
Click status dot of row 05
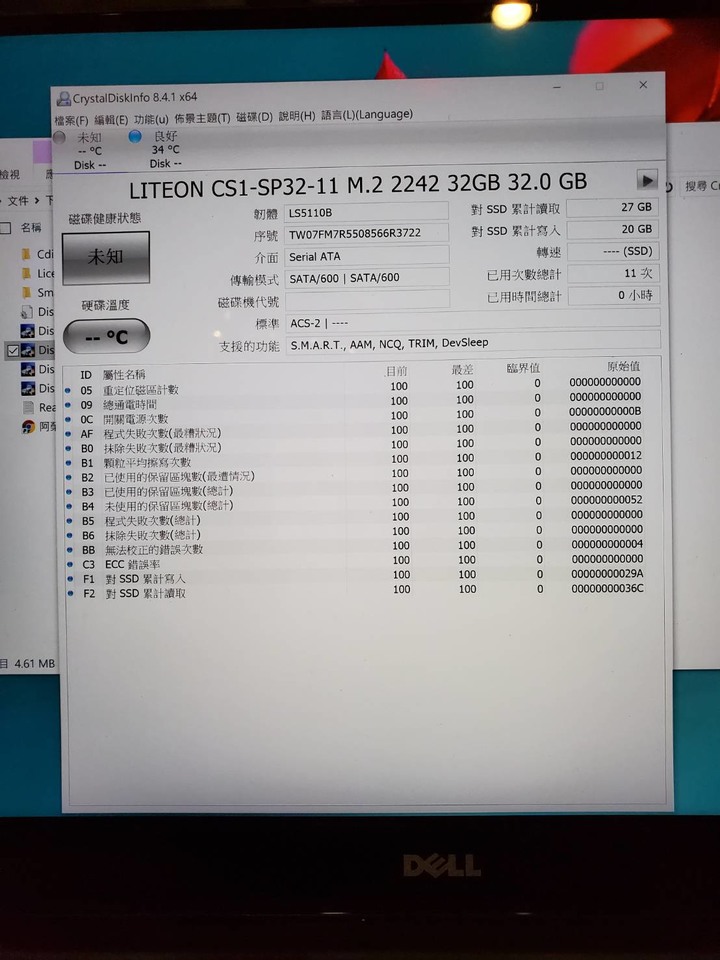click(68, 391)
